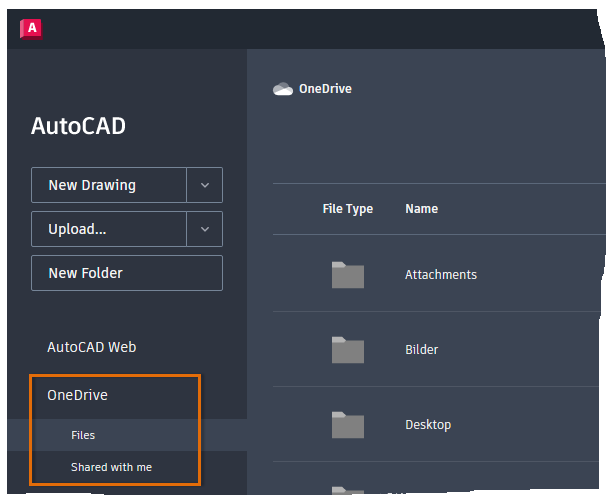Open the Bilder folder icon
The height and width of the screenshot is (504, 614).
(348, 350)
